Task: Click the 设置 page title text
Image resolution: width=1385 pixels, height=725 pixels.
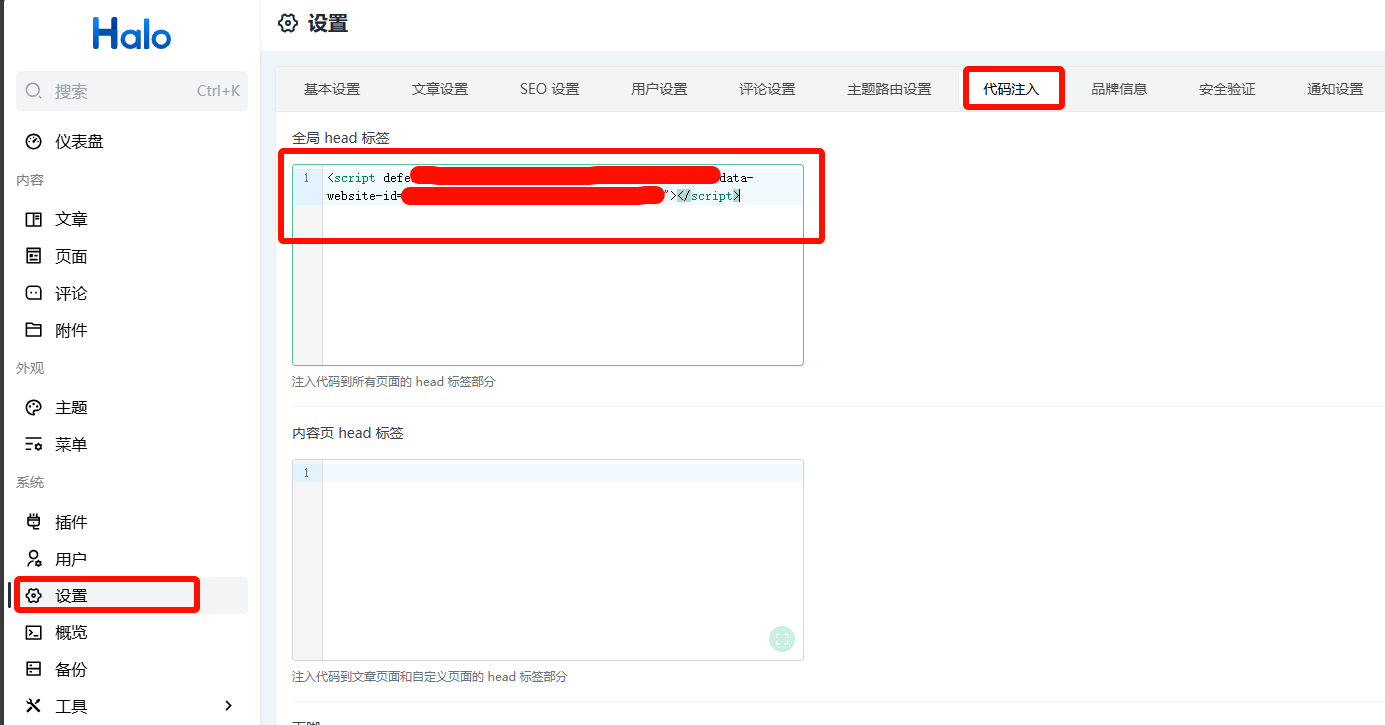Action: coord(328,24)
